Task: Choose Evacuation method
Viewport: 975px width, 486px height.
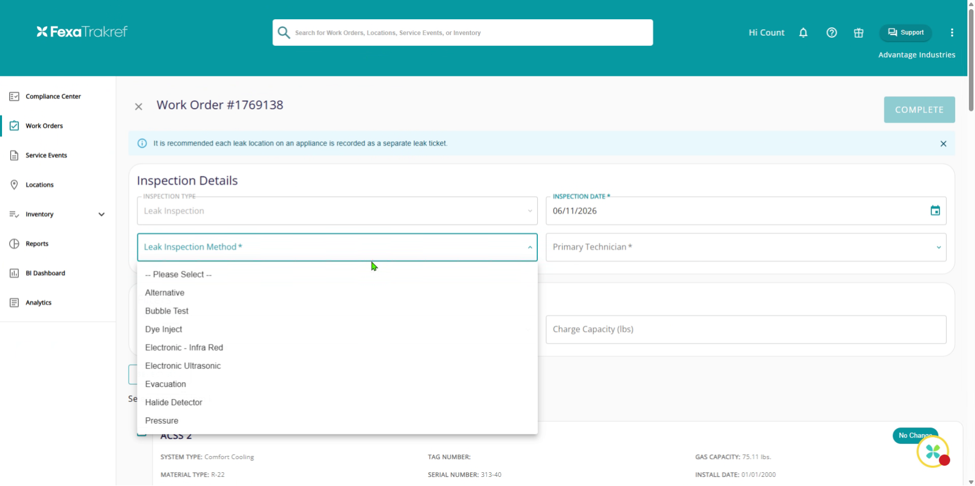Action: (x=337, y=384)
